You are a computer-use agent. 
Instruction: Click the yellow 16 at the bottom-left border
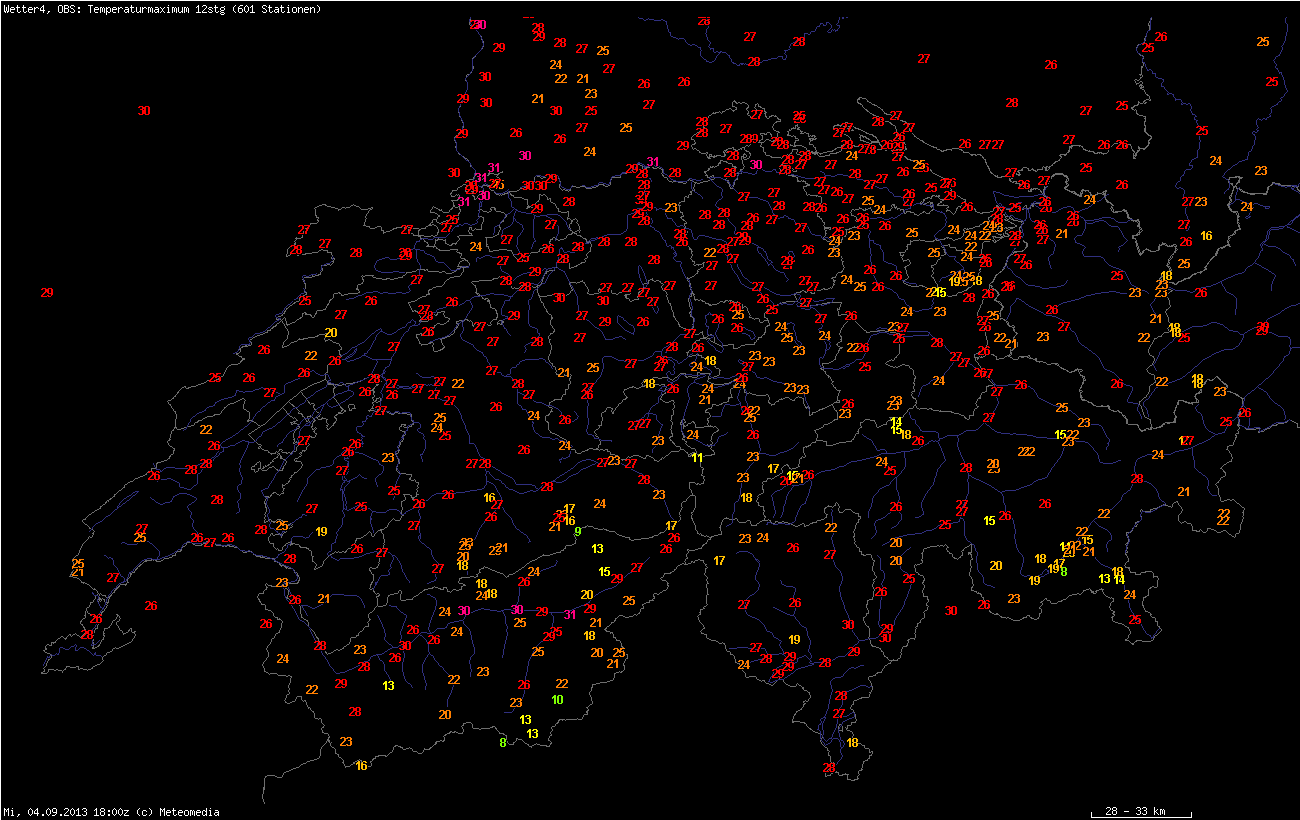[362, 765]
